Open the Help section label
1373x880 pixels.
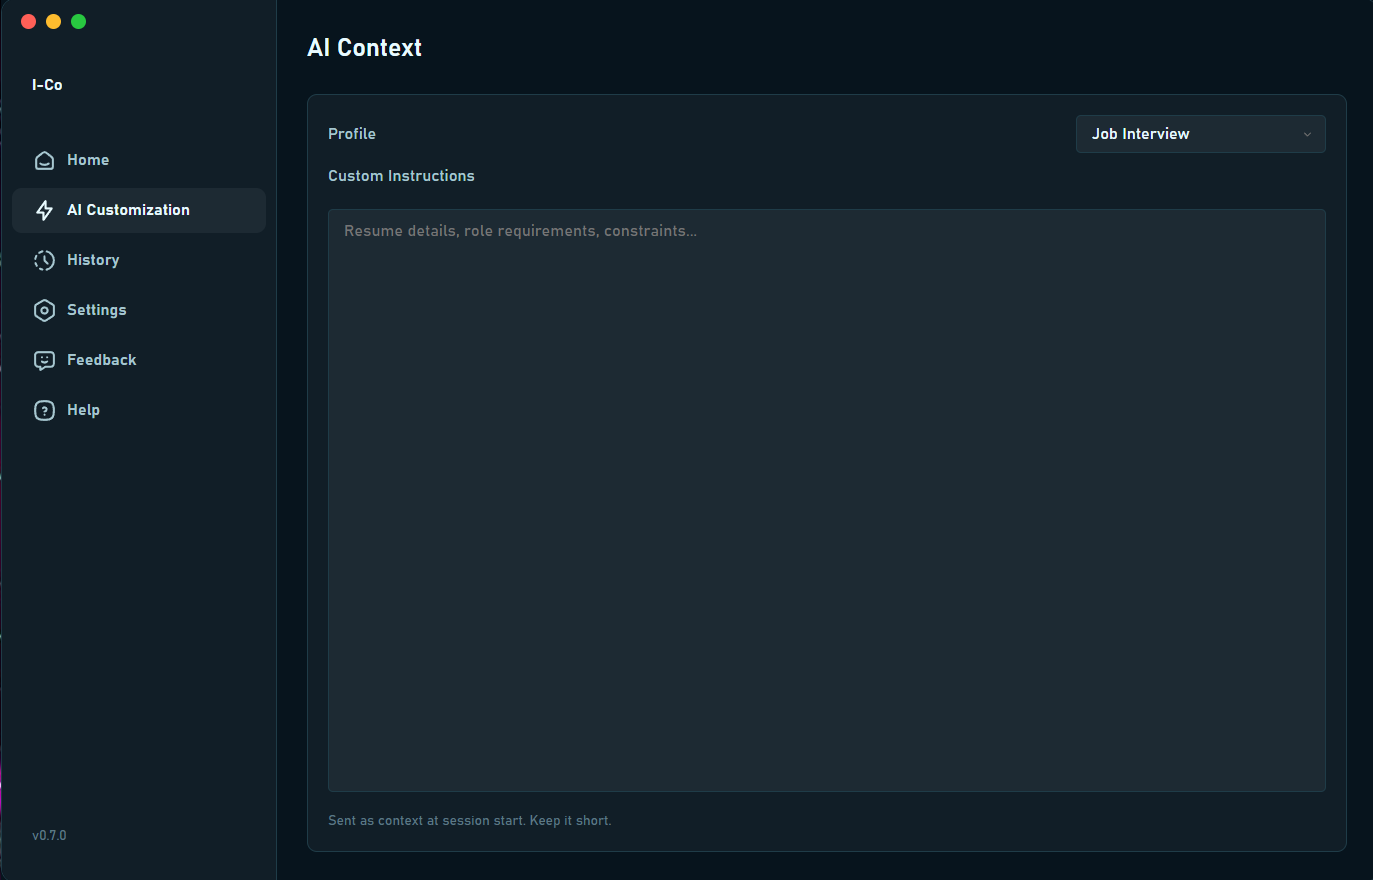[x=83, y=410]
